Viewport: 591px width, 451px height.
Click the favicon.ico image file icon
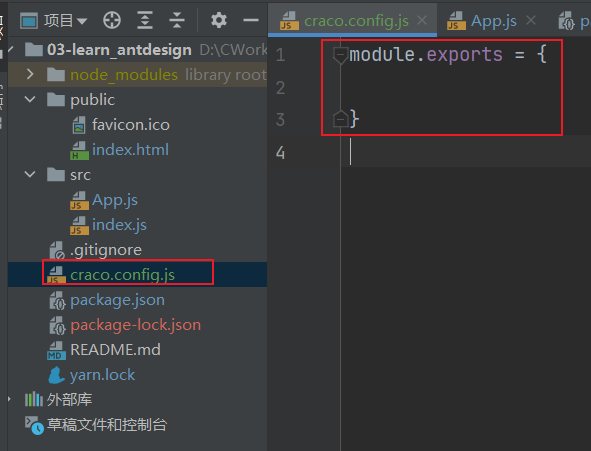pyautogui.click(x=79, y=125)
